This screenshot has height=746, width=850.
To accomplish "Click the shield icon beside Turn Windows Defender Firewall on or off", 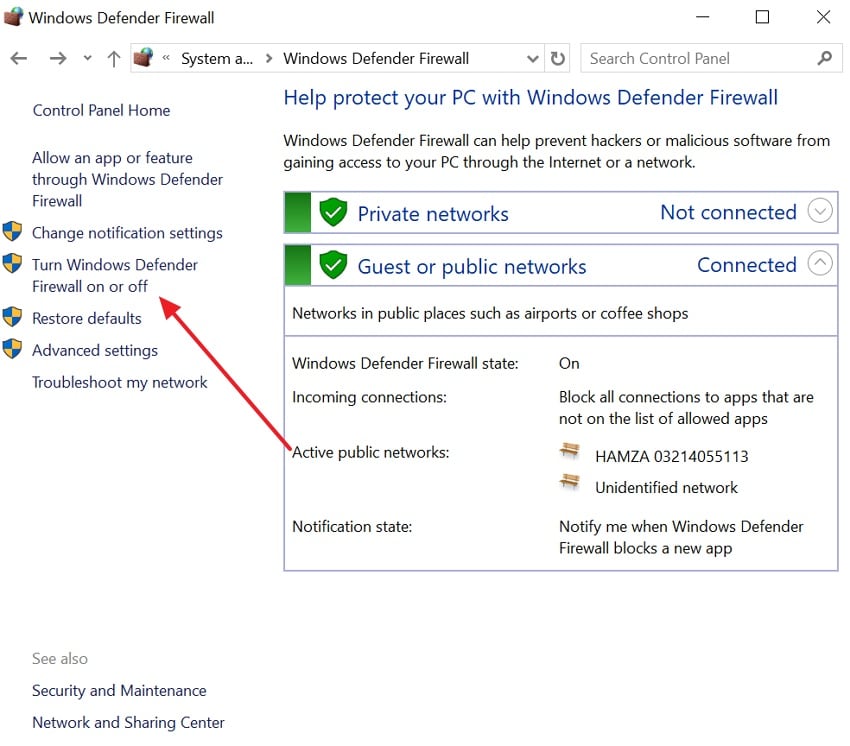I will point(14,264).
